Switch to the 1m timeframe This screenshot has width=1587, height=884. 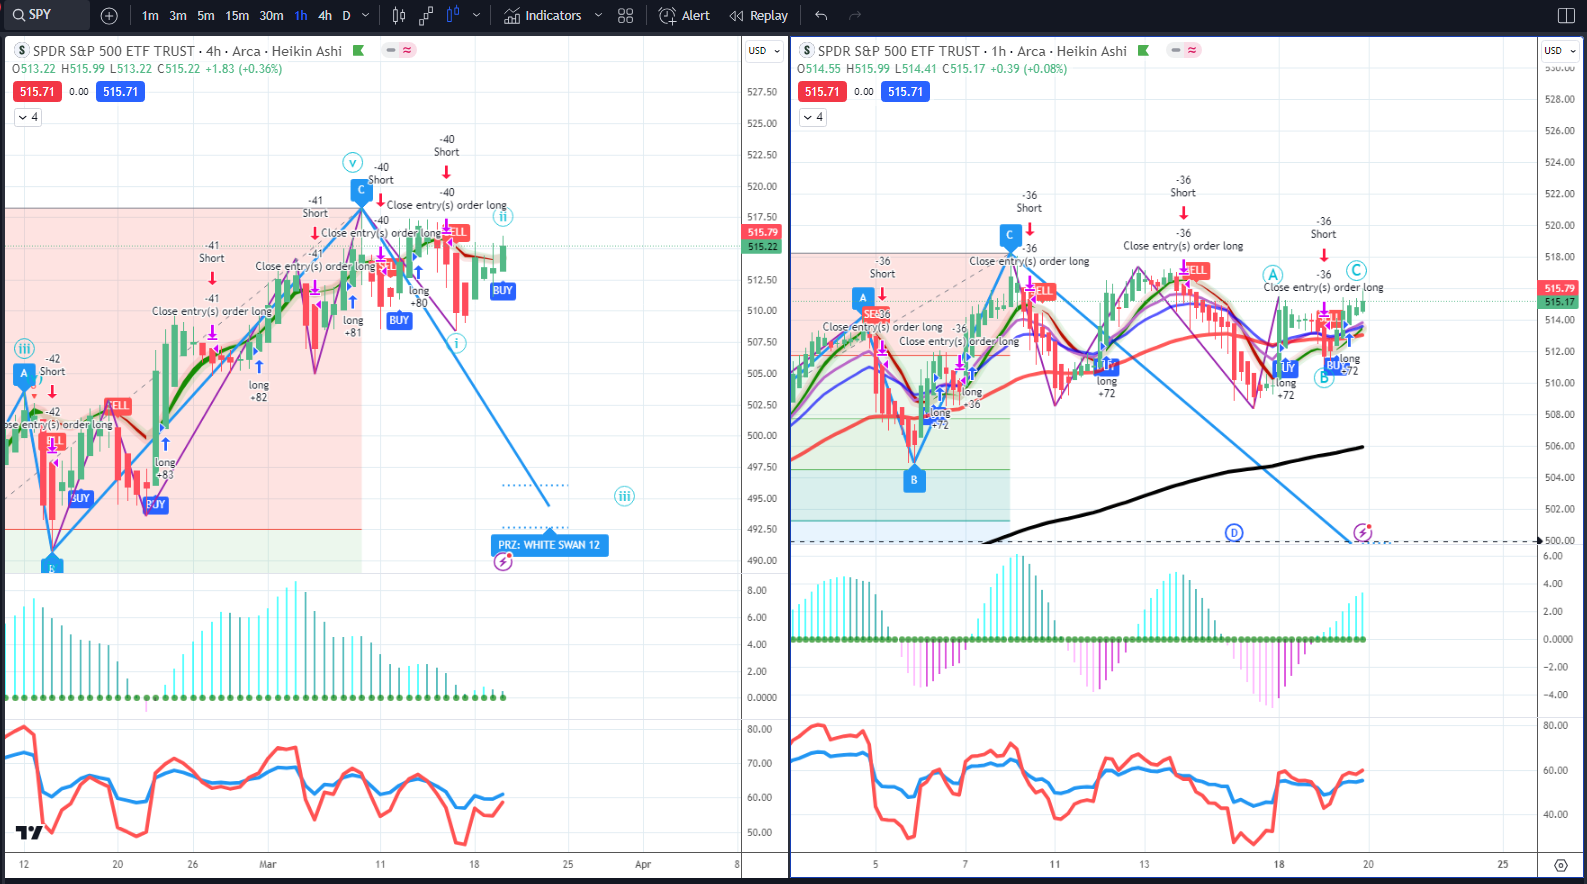click(x=150, y=15)
